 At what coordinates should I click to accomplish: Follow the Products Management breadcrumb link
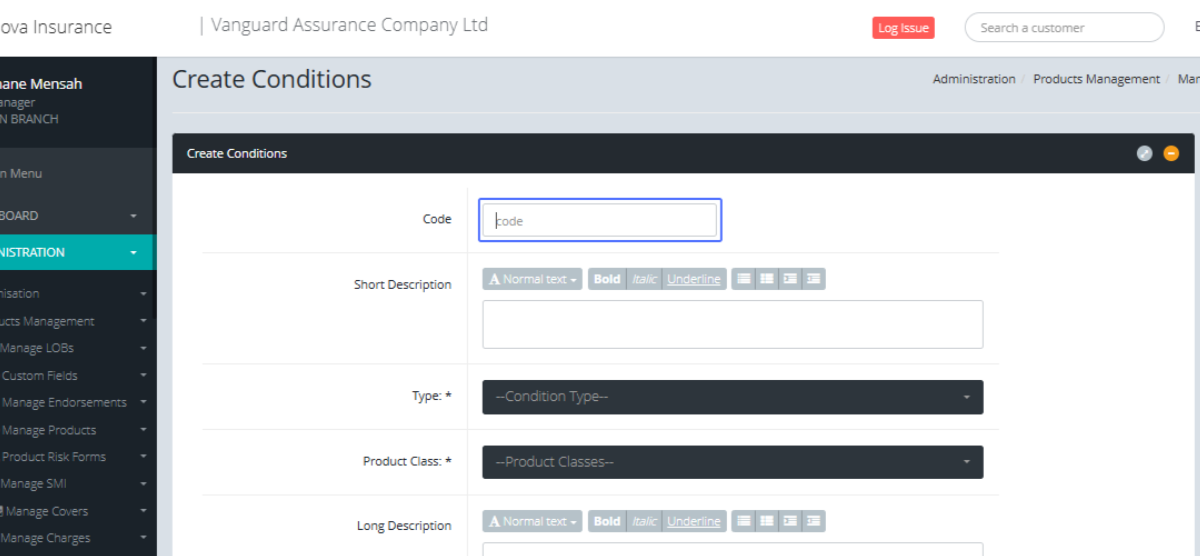pos(1096,79)
